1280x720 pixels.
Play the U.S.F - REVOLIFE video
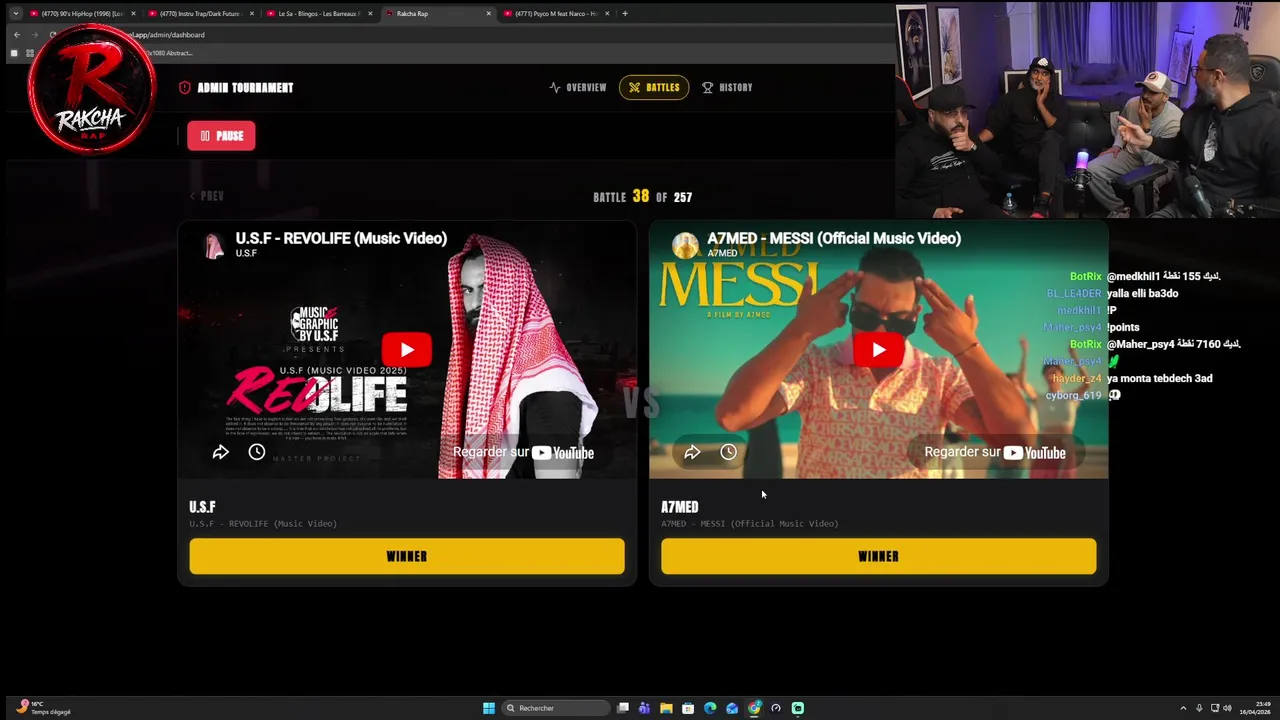(406, 350)
